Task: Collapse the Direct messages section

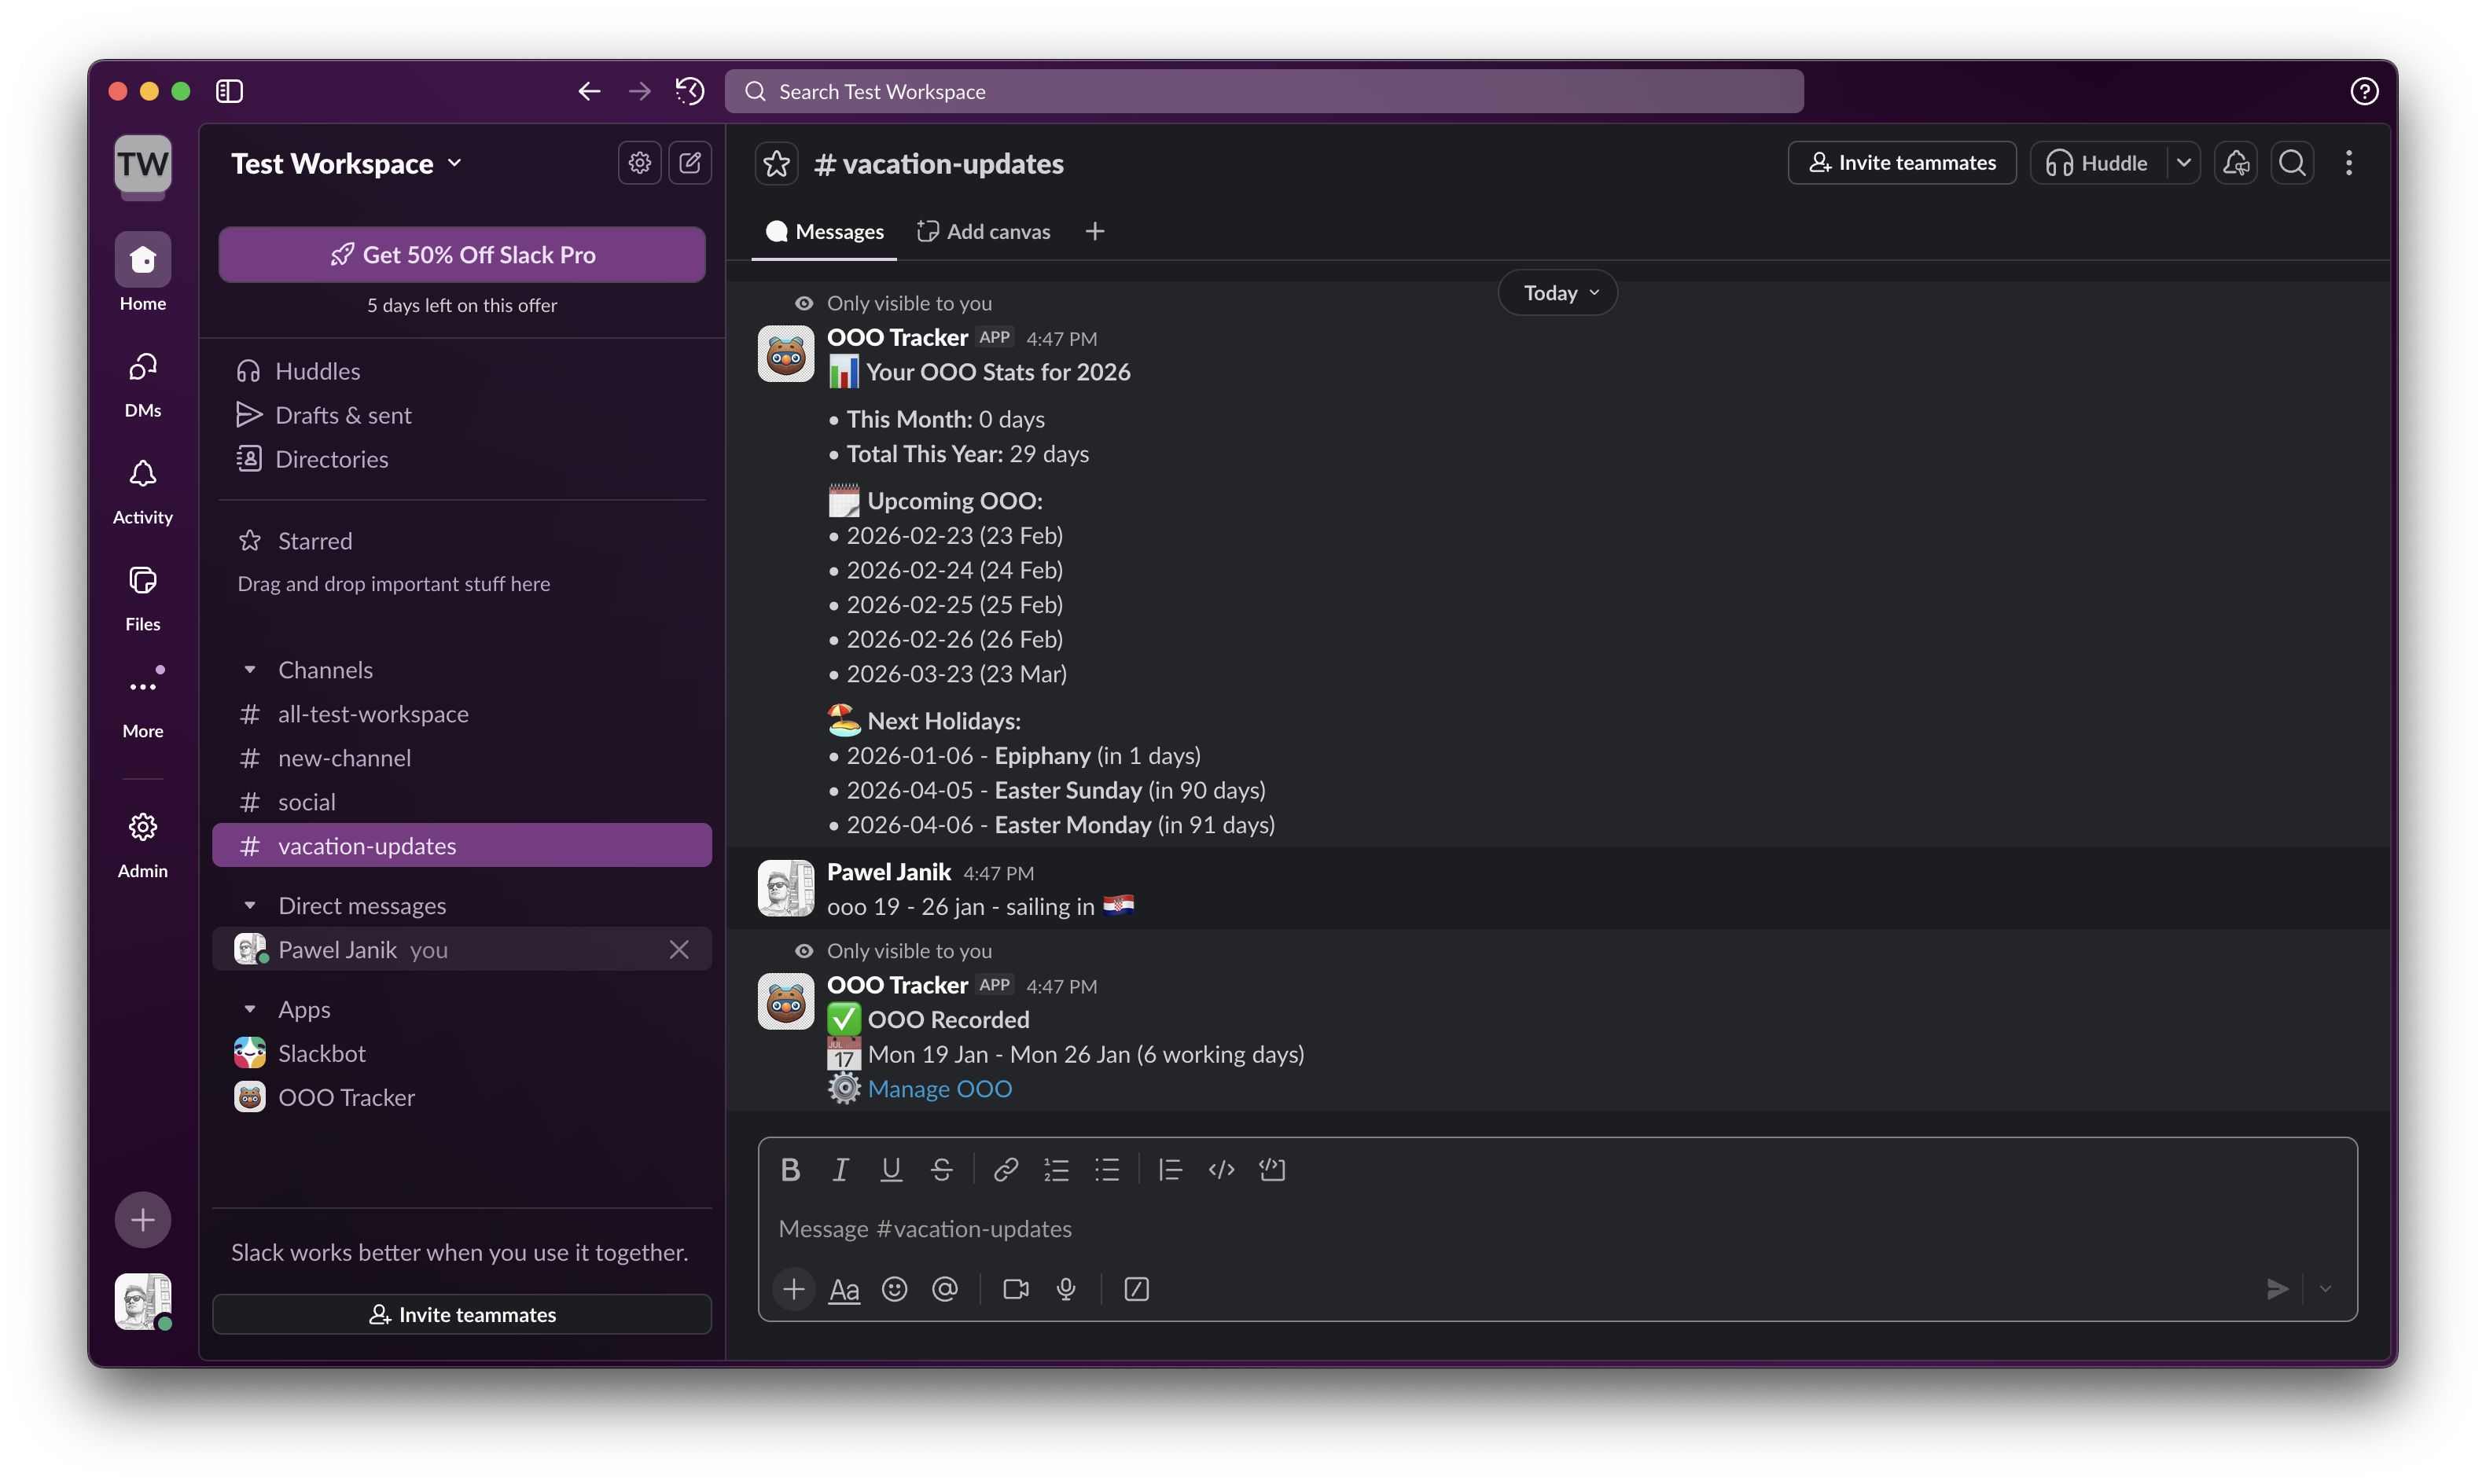Action: 251,905
